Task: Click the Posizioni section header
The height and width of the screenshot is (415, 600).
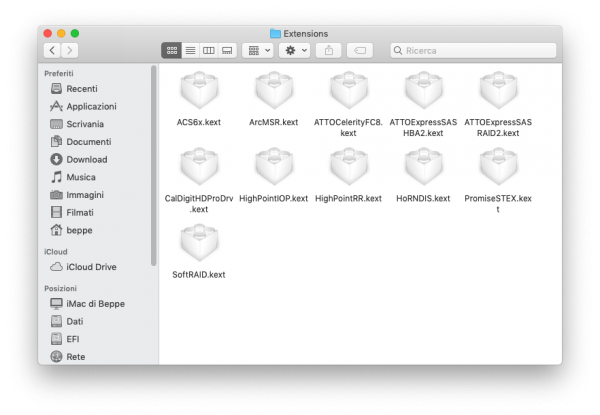Action: 60,288
